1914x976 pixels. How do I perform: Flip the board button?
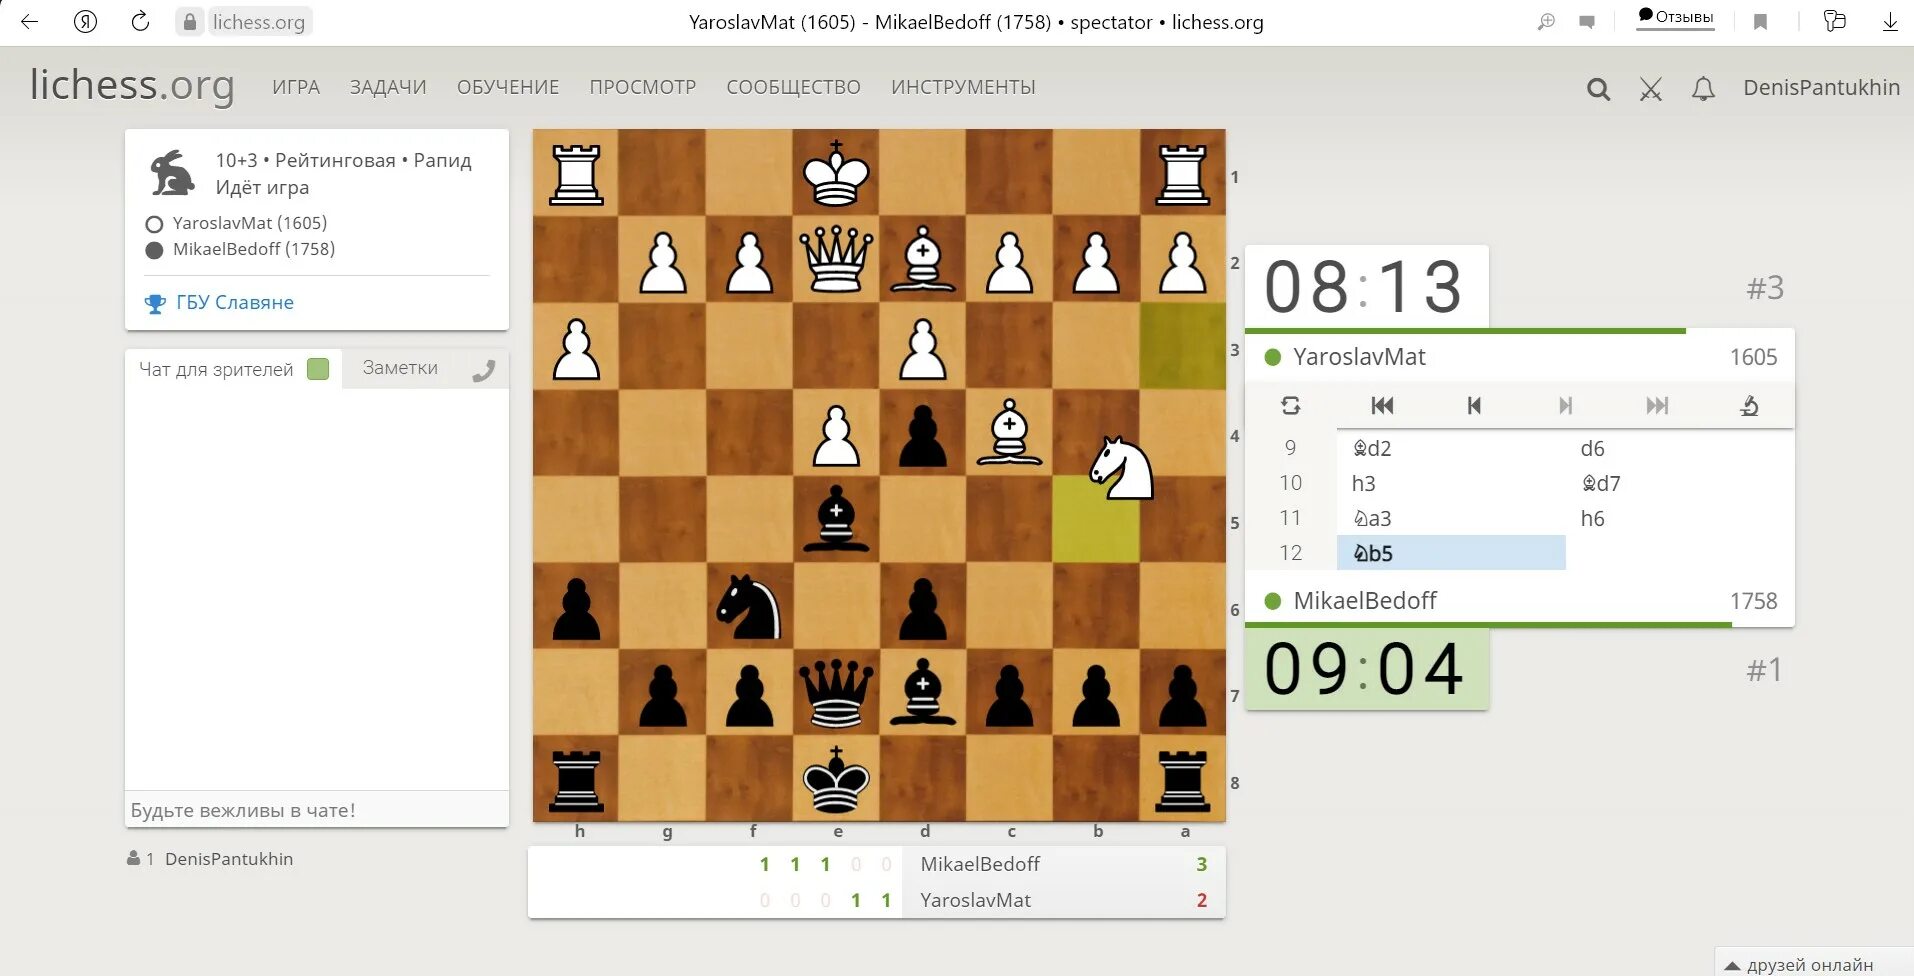[1290, 405]
